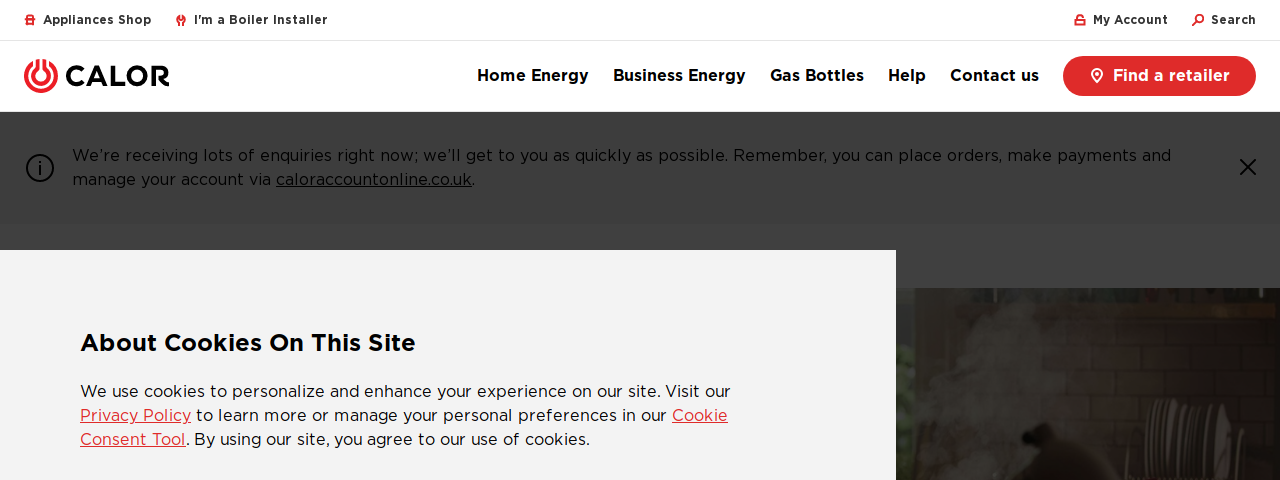Click the Find a retailer button

1159,76
